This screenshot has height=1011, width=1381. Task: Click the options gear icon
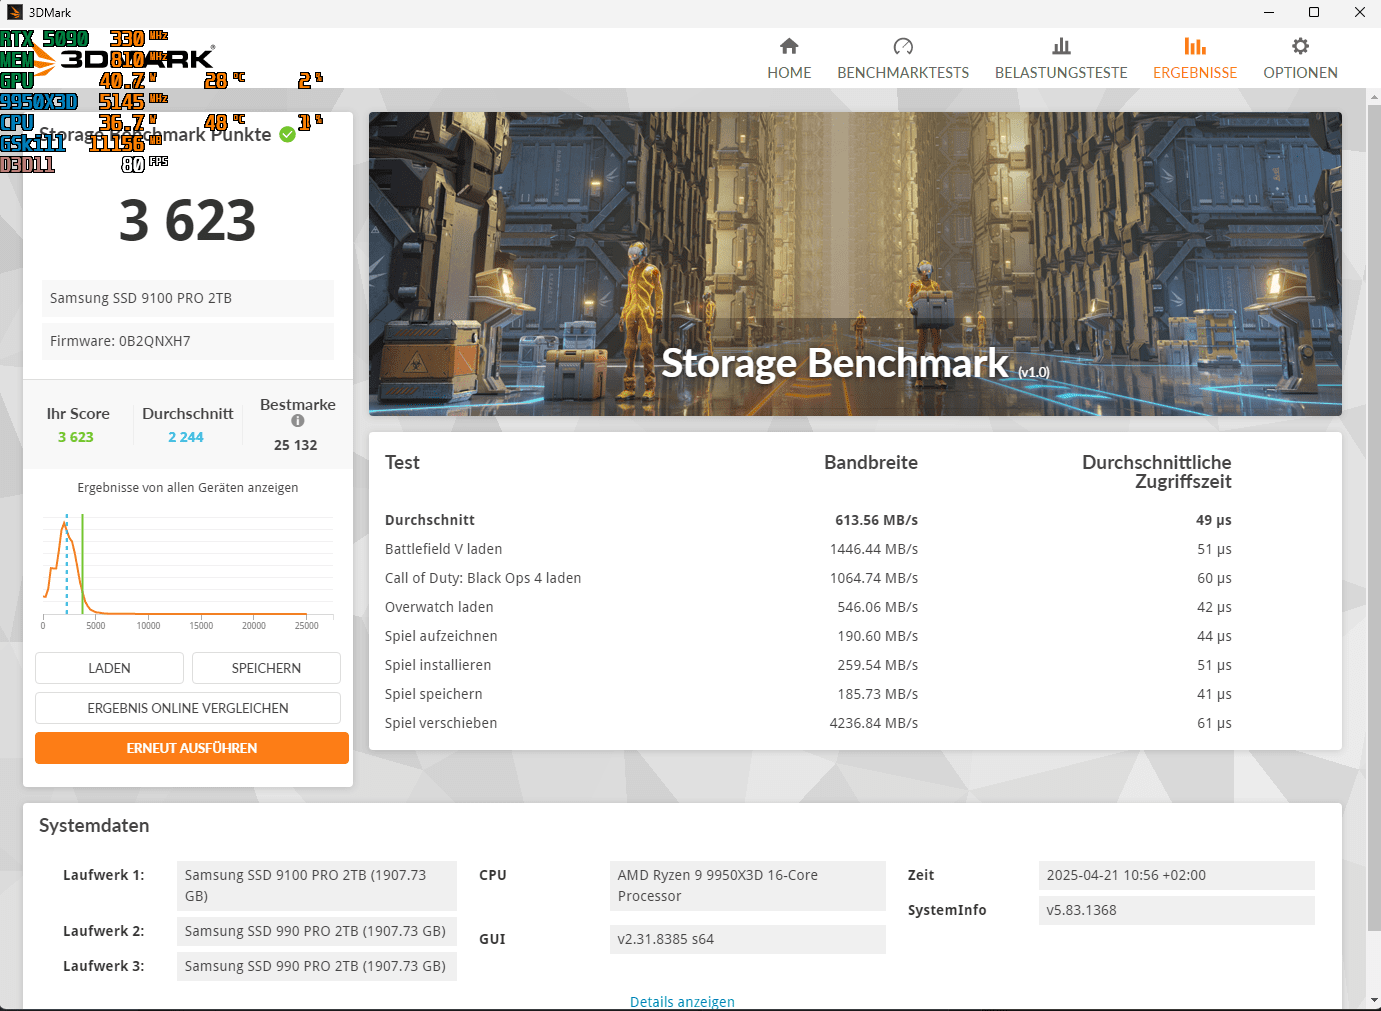1300,46
